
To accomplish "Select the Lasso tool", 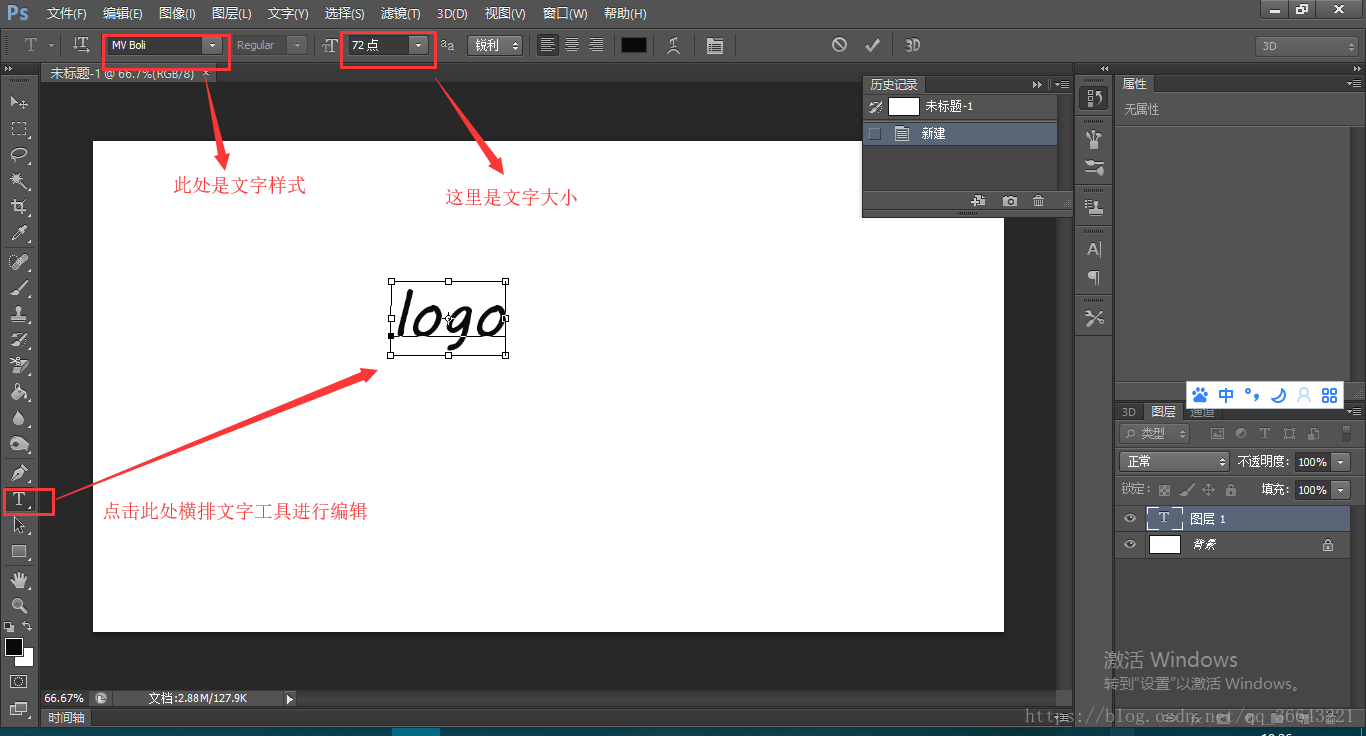I will point(19,154).
